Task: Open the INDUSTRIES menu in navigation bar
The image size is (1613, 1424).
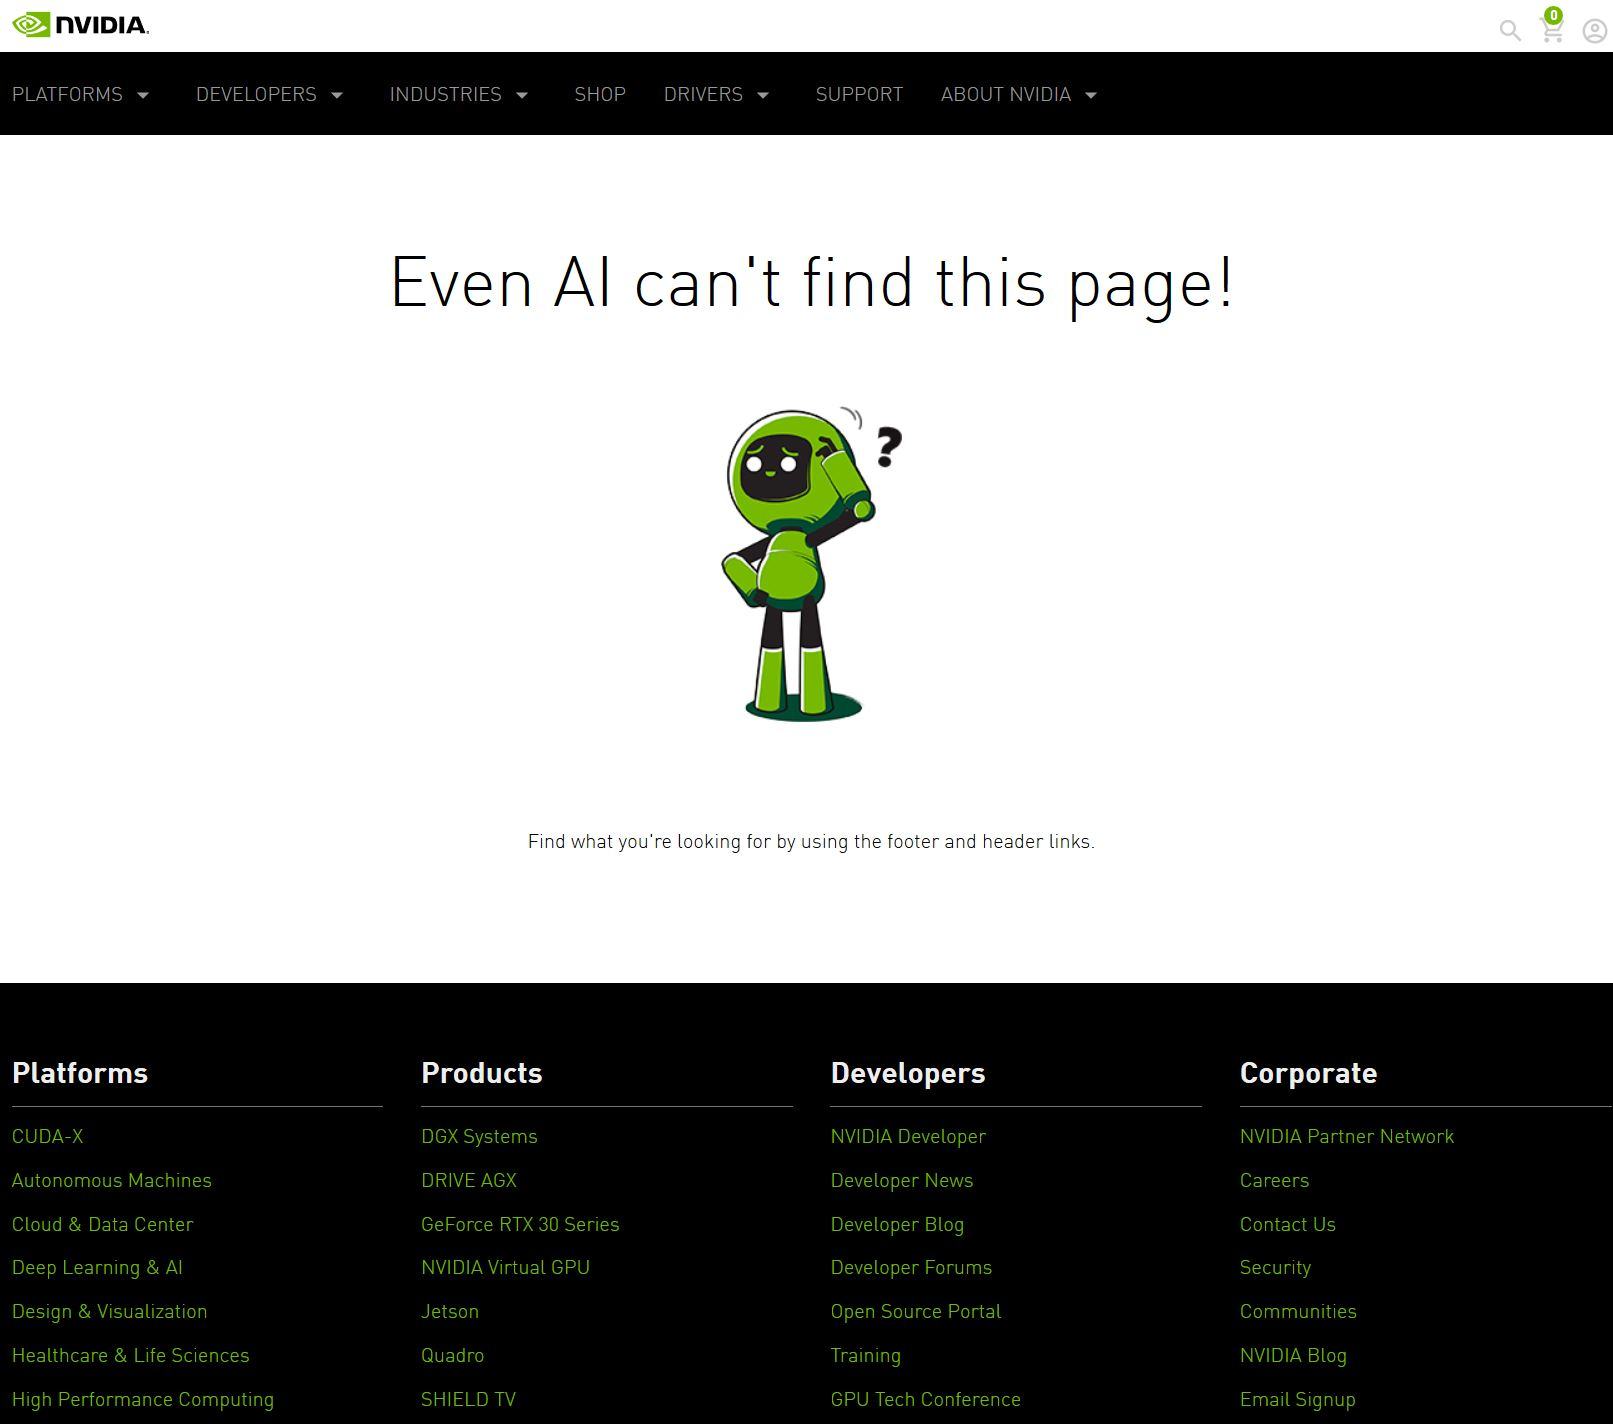Action: 445,94
